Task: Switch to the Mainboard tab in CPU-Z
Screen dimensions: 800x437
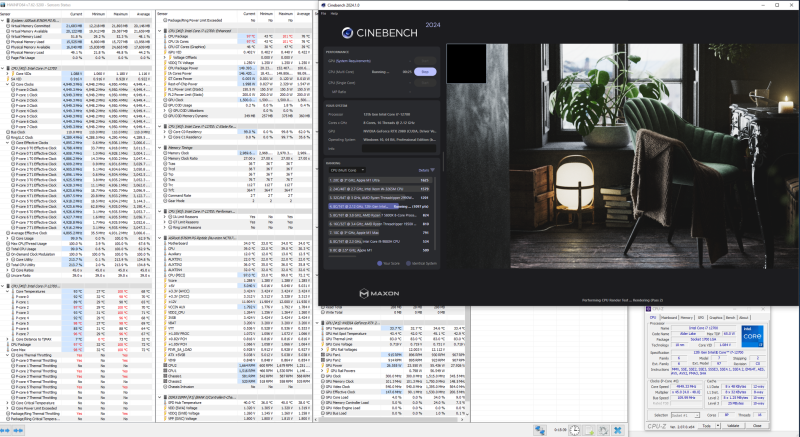Action: (669, 318)
